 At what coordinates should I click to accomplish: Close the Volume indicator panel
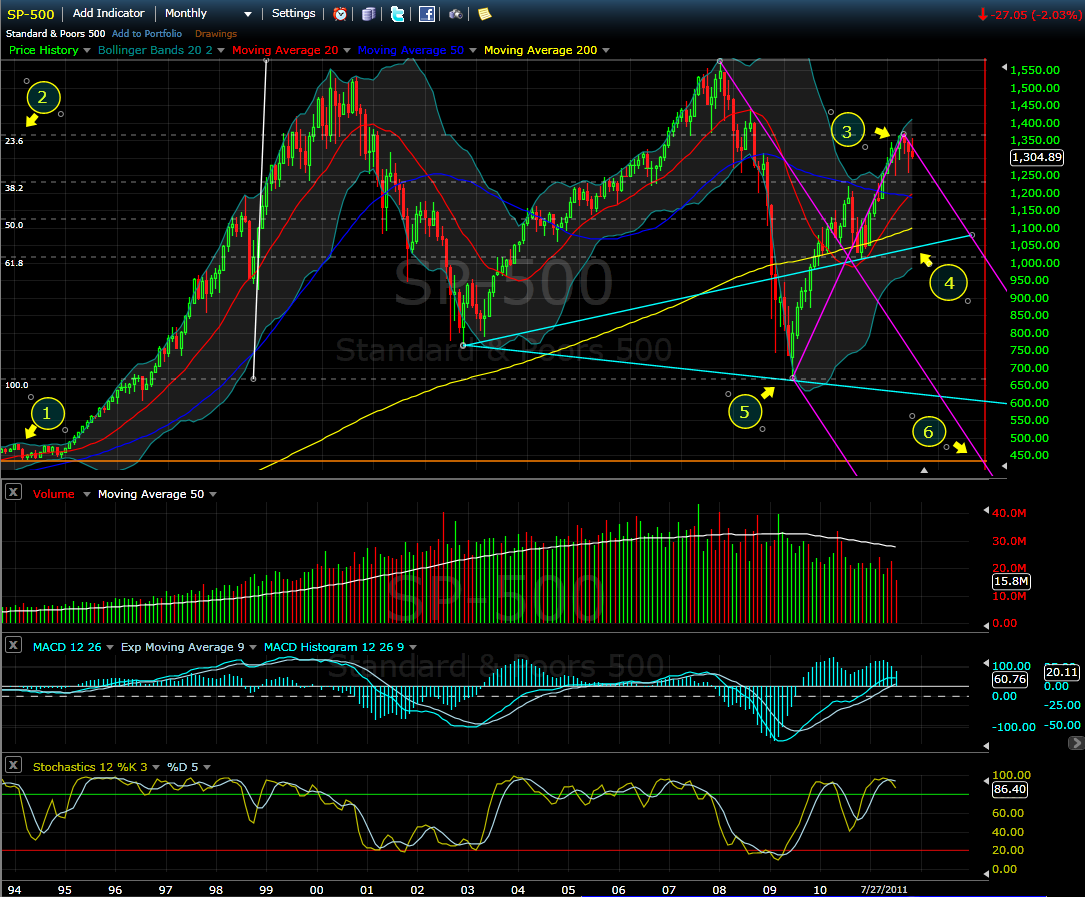(x=13, y=492)
